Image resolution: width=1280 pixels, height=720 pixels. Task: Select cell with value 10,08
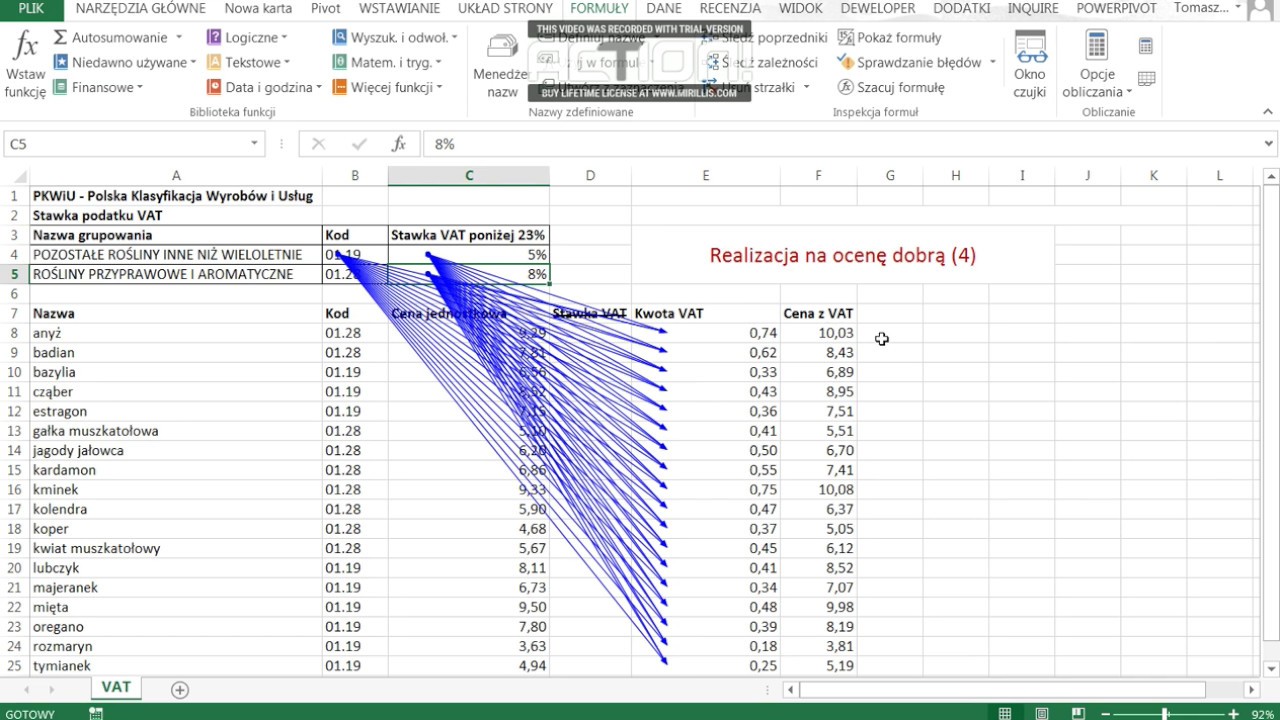(819, 490)
